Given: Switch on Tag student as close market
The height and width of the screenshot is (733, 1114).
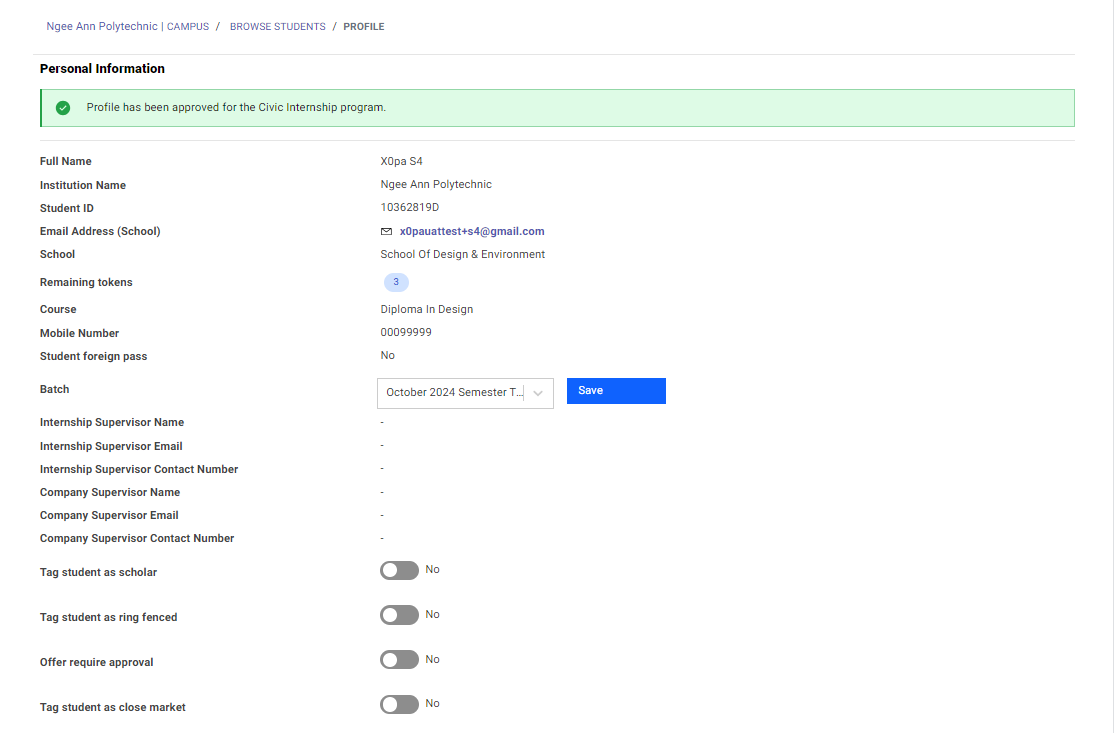Looking at the screenshot, I should coord(399,705).
